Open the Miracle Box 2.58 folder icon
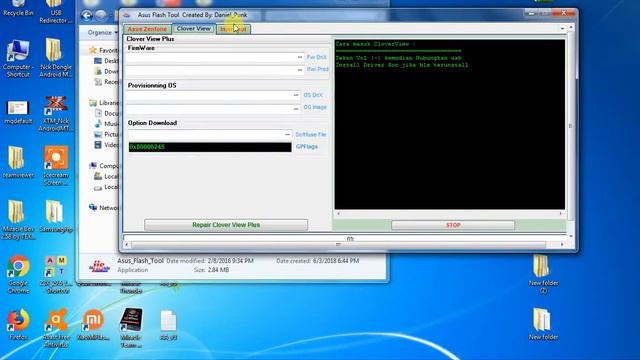 pos(18,220)
